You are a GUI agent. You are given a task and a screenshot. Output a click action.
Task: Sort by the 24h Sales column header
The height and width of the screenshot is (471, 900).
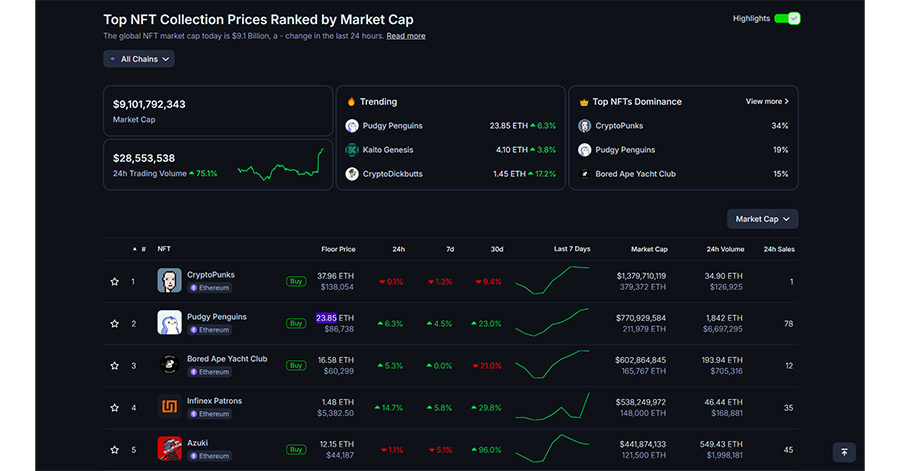tap(779, 249)
